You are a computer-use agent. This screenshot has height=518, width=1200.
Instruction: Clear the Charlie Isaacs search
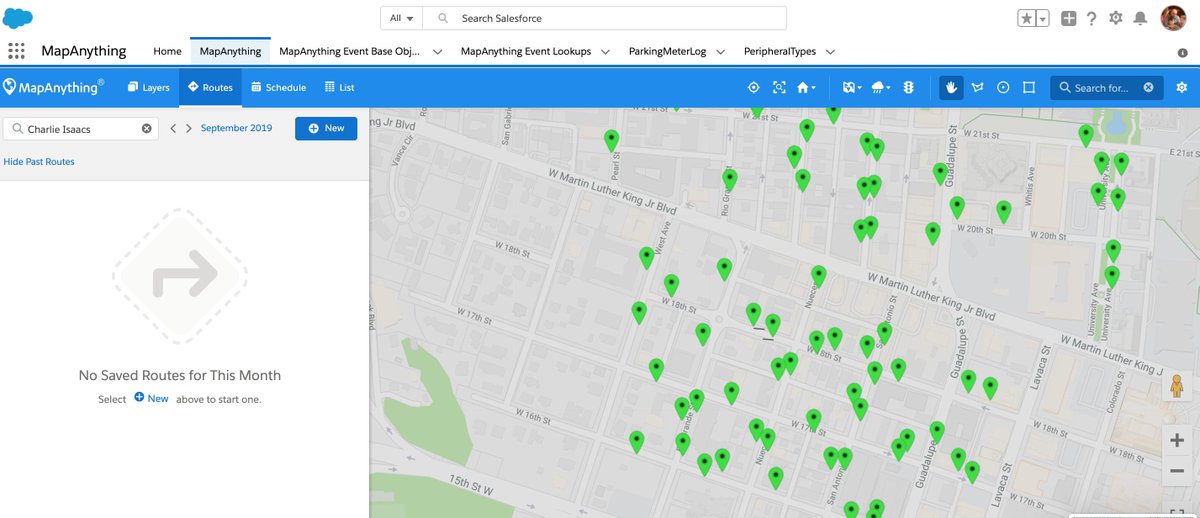[x=146, y=128]
